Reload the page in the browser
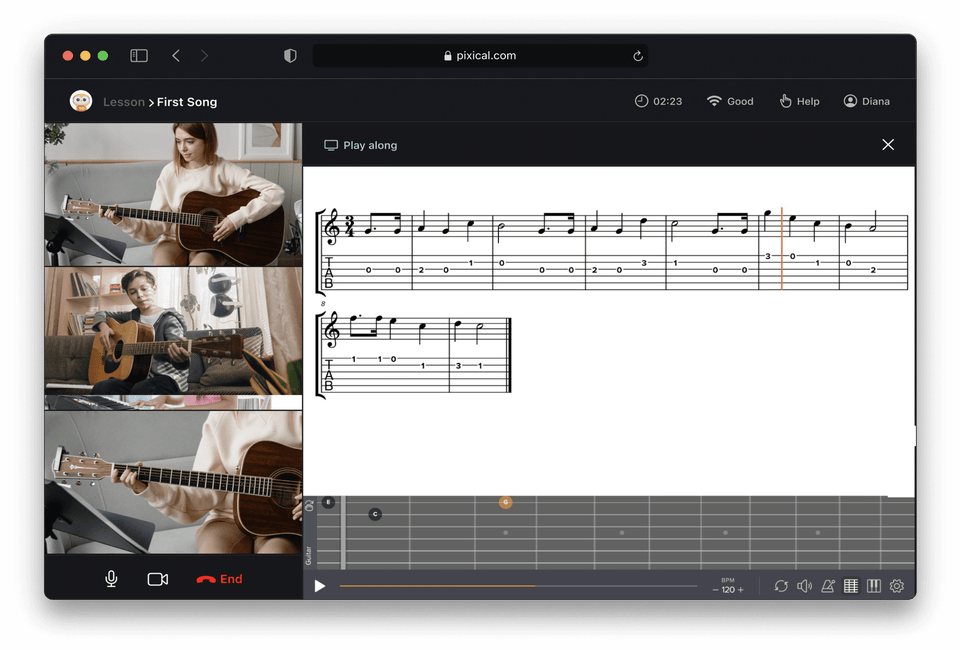This screenshot has height=650, width=960. [x=638, y=56]
